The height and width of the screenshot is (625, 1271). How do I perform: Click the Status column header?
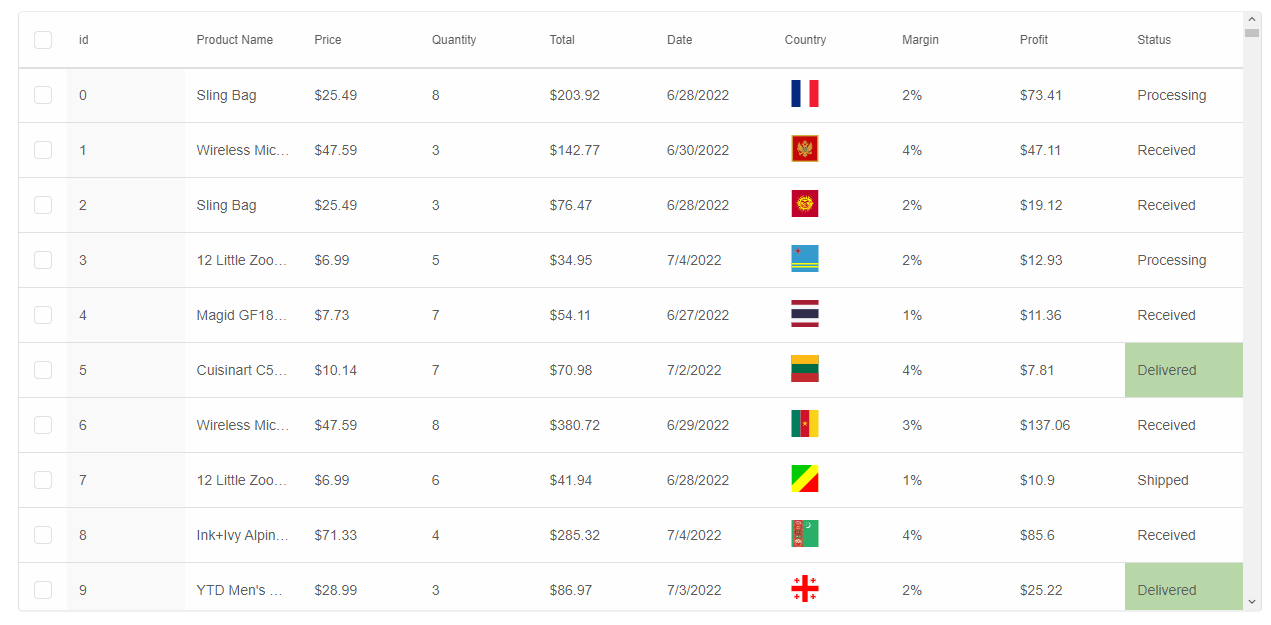click(1154, 40)
